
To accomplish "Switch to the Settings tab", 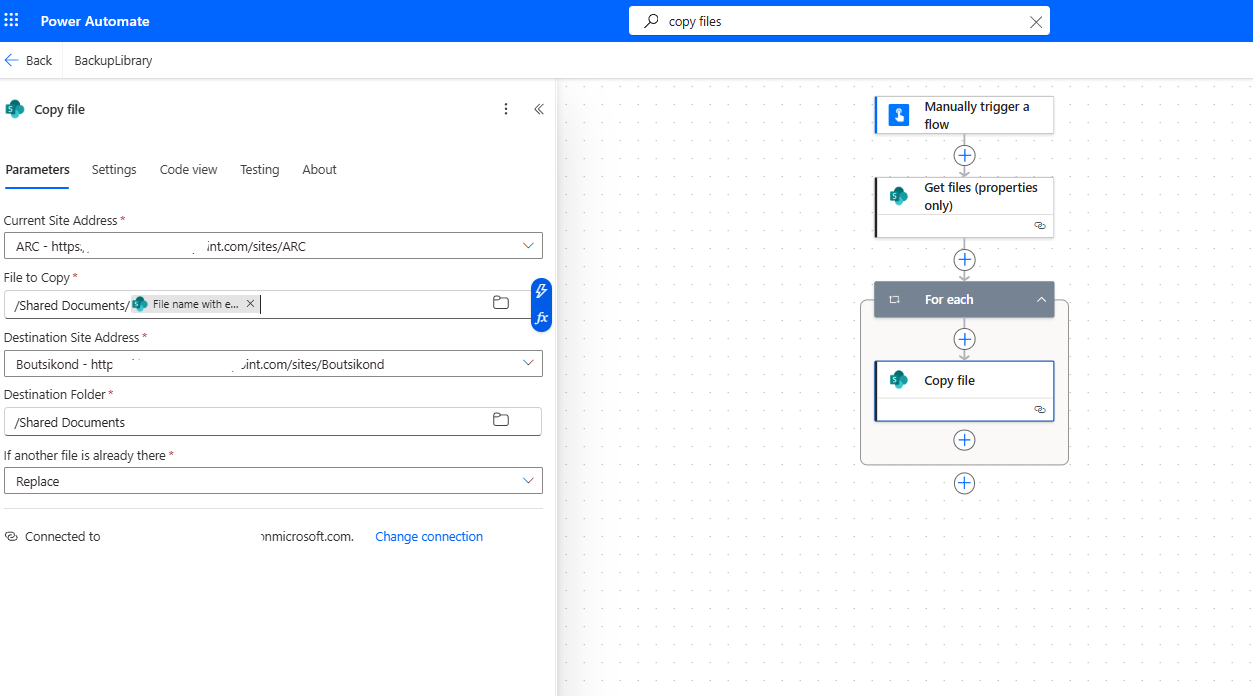I will pos(114,170).
